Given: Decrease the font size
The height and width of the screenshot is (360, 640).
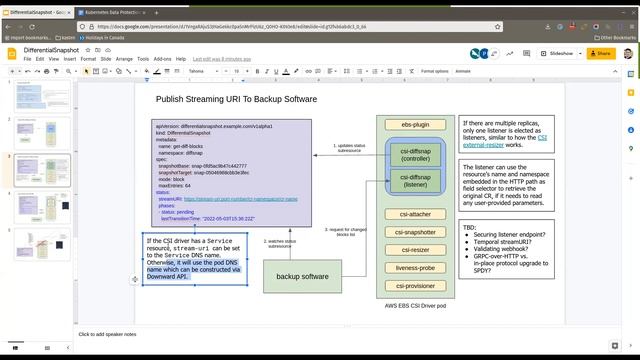Looking at the screenshot, I should point(226,71).
